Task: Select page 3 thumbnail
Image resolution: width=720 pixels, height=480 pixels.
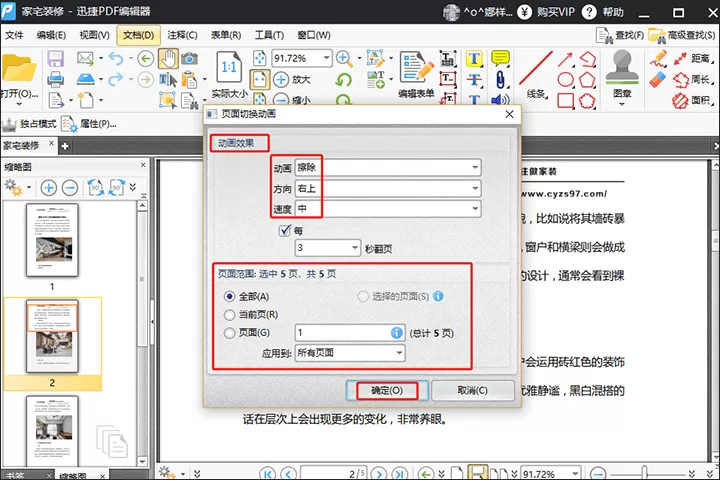Action: coord(52,431)
